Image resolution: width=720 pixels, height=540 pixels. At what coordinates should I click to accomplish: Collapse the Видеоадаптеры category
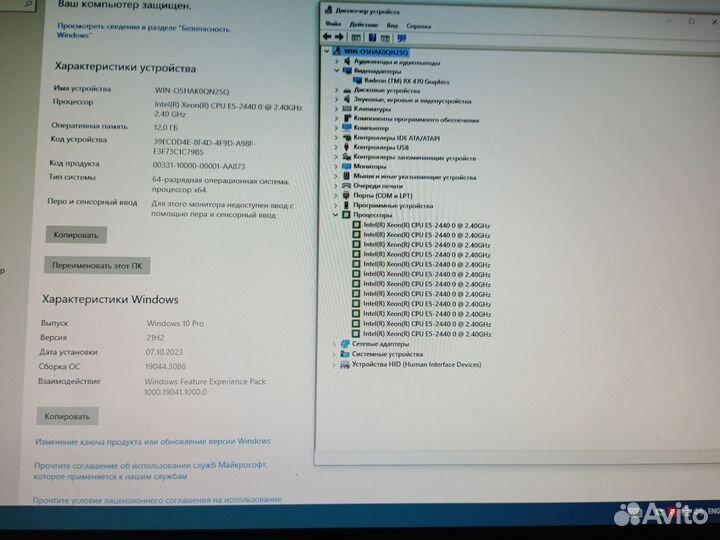coord(337,71)
